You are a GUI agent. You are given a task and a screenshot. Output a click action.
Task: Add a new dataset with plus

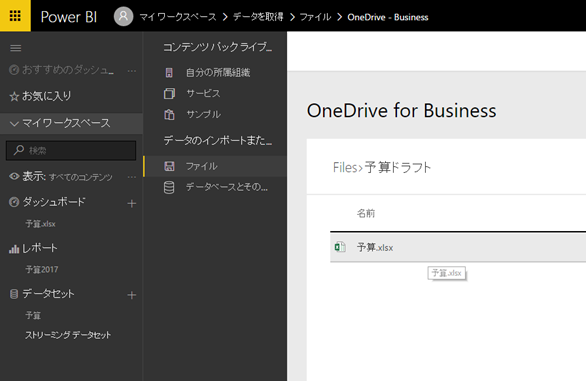[132, 295]
